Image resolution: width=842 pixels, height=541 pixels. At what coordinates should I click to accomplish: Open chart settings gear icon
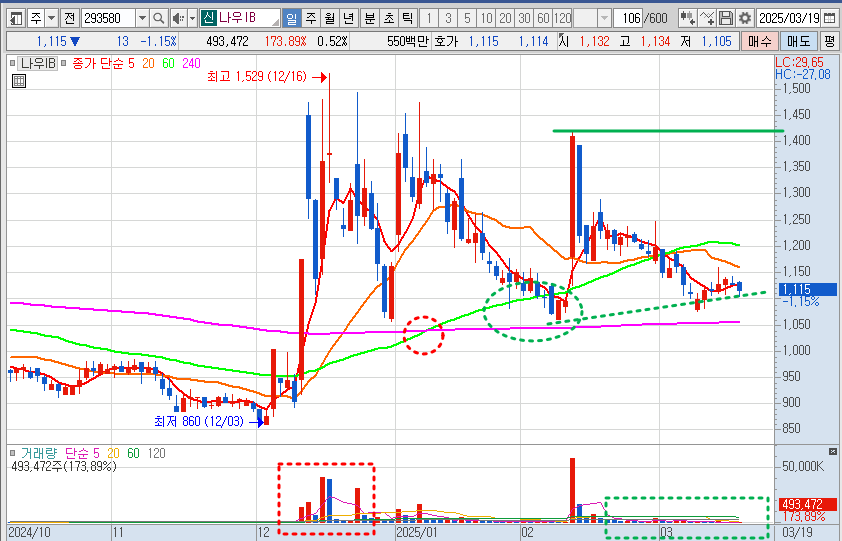(x=744, y=18)
